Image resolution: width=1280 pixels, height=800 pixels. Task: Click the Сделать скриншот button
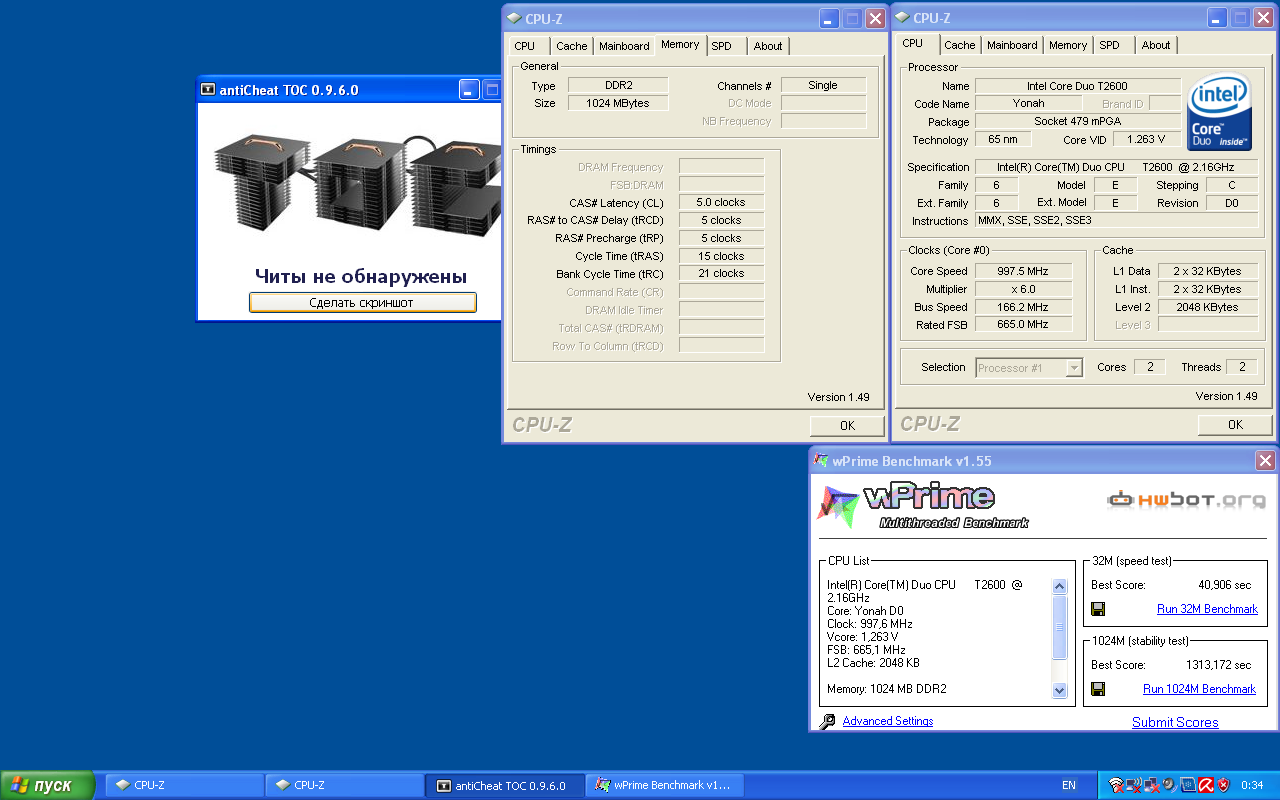(x=362, y=302)
